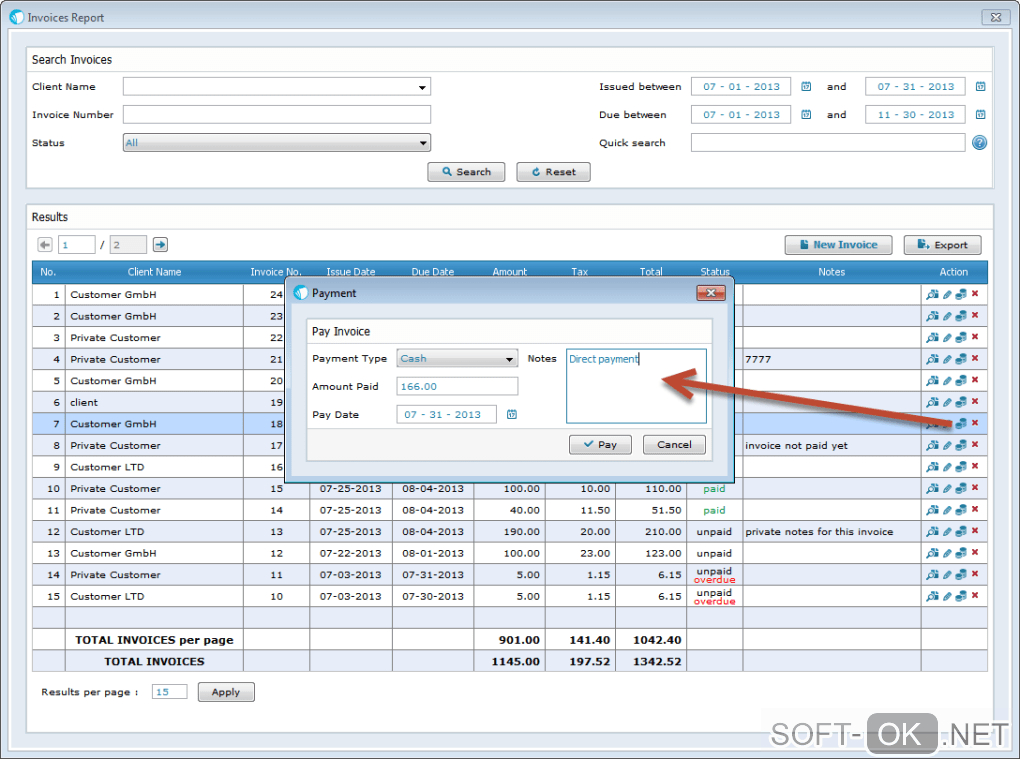Click the Notes column header
The height and width of the screenshot is (759, 1020).
point(831,272)
